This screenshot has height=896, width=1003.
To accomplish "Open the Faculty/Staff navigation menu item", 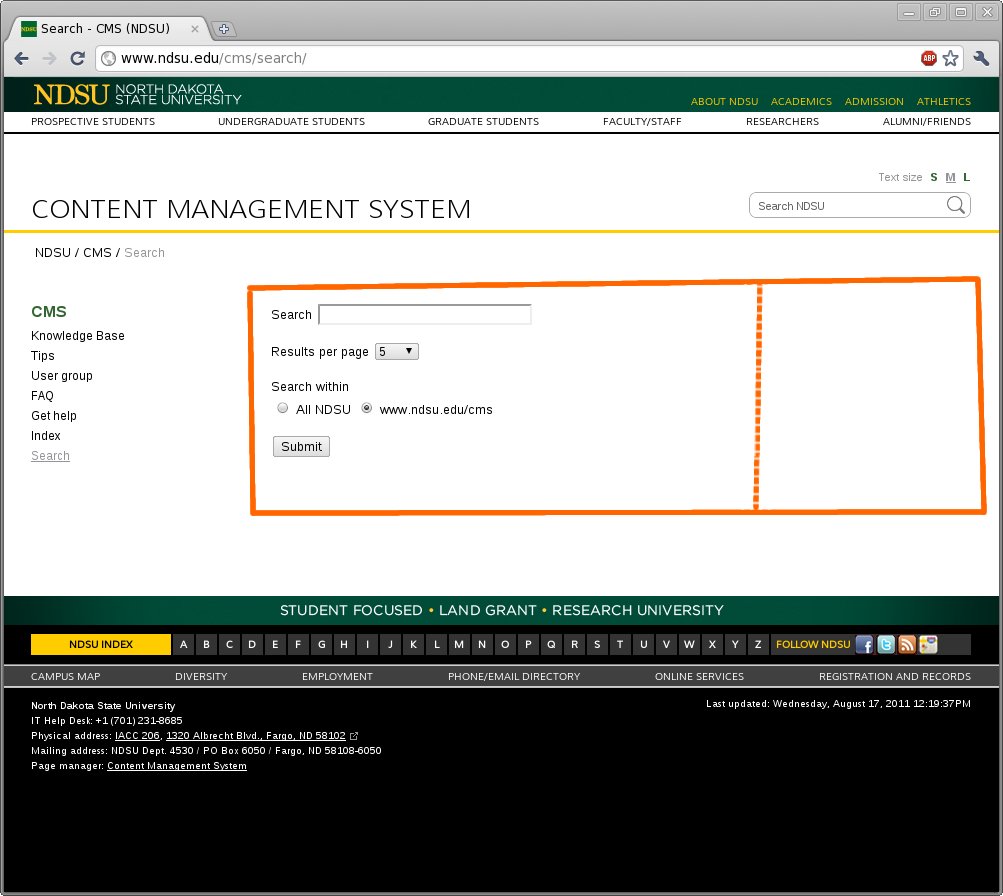I will click(x=642, y=122).
